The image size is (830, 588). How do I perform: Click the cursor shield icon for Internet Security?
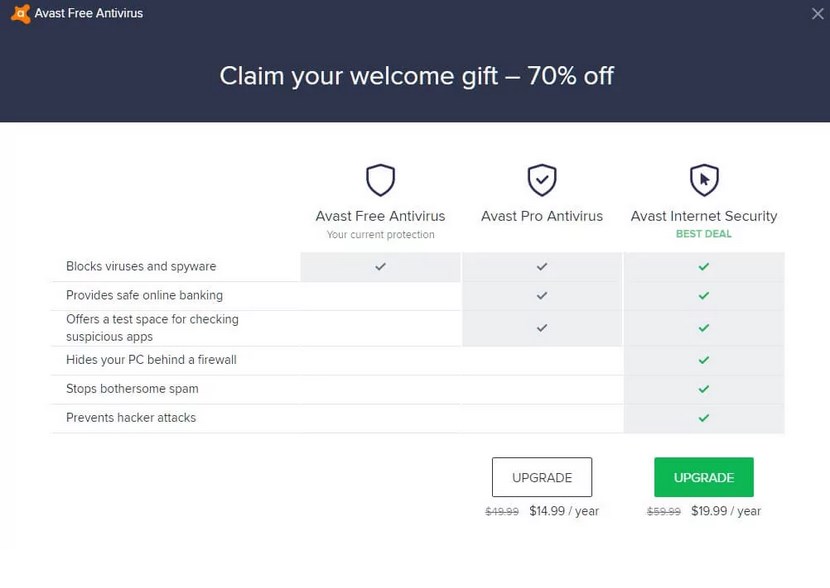coord(704,180)
